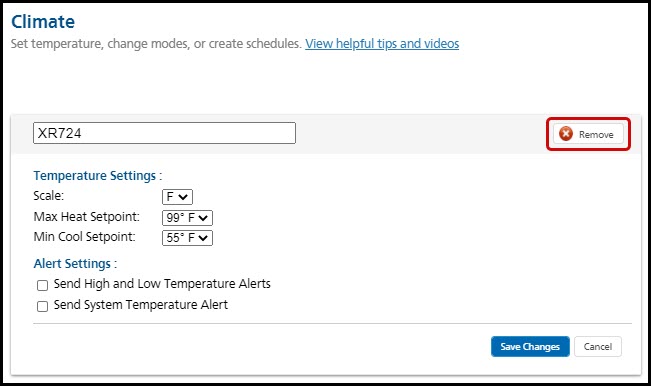Click the Climate page heading
The width and height of the screenshot is (651, 386).
coord(43,22)
